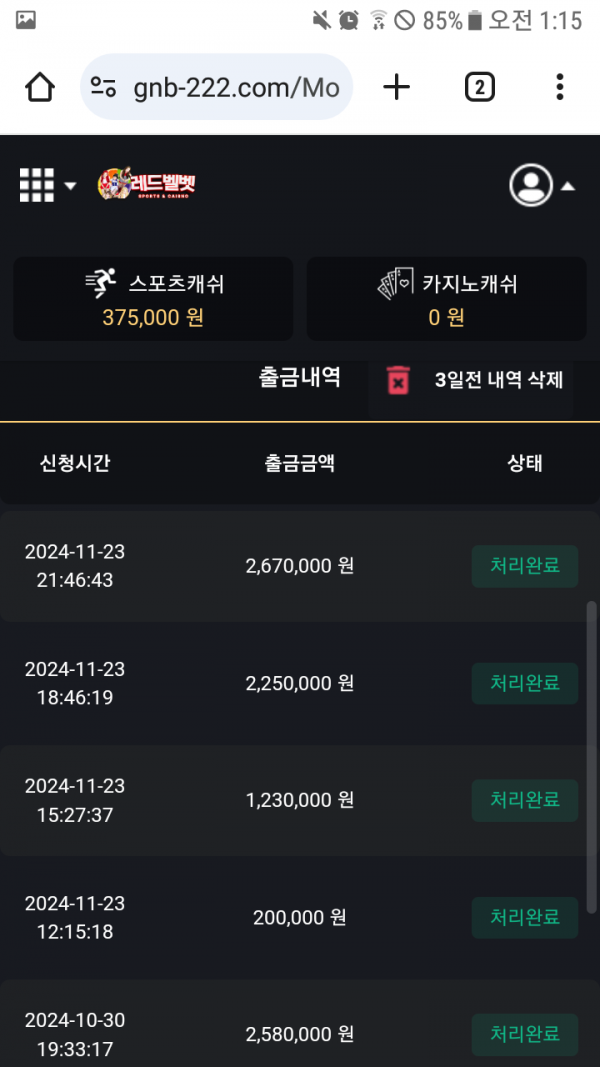The image size is (600, 1067).
Task: Open the user profile icon
Action: click(x=531, y=185)
